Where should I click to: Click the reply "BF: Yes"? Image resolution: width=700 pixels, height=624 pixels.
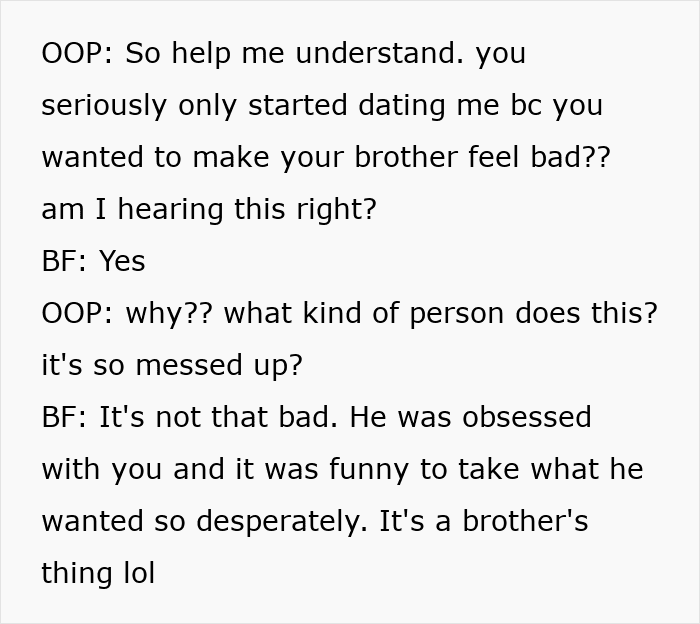(93, 261)
